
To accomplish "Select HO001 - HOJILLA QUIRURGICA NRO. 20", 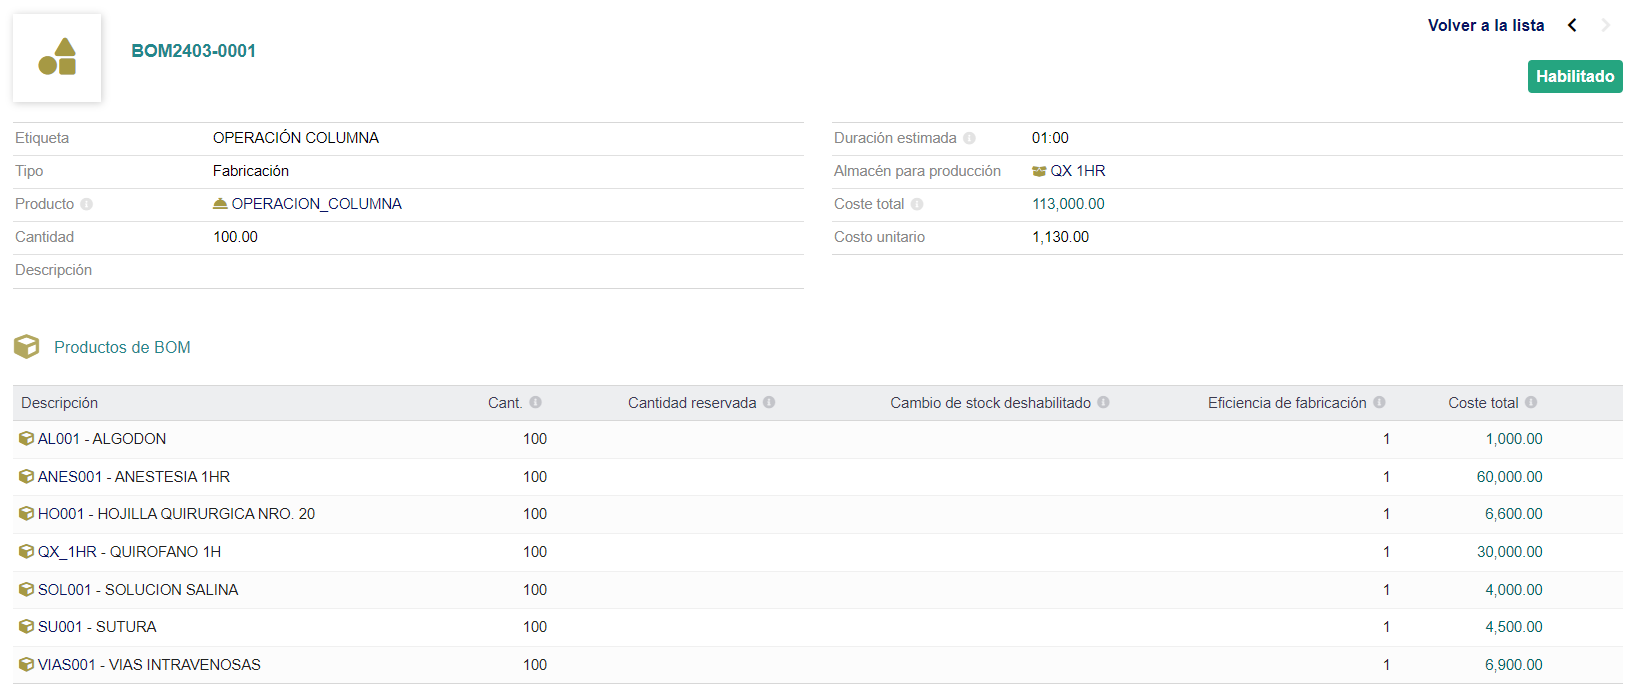I will tap(176, 514).
